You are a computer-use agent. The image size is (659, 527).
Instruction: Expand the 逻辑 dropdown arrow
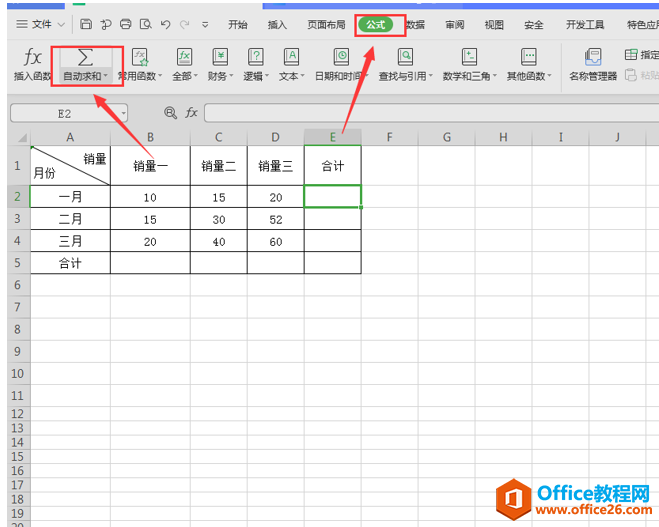pyautogui.click(x=267, y=76)
